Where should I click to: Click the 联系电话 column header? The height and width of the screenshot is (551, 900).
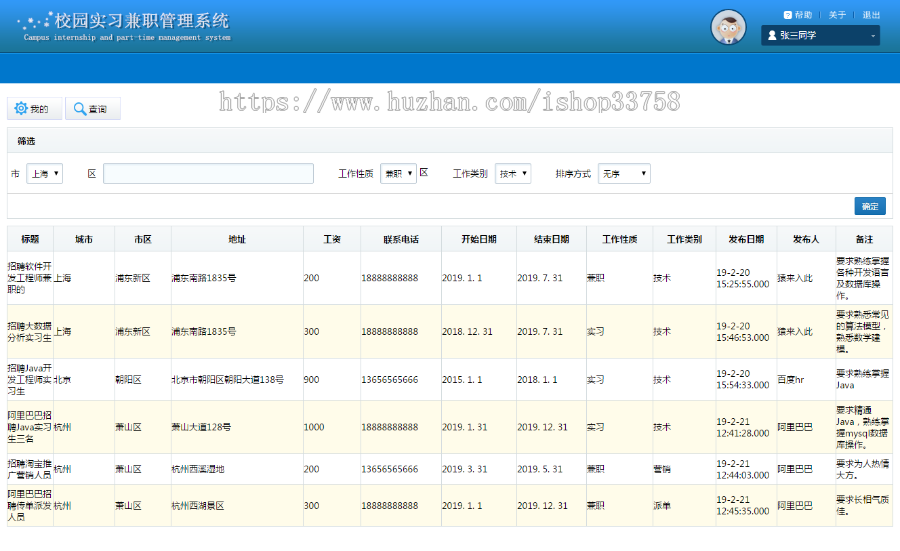click(401, 239)
